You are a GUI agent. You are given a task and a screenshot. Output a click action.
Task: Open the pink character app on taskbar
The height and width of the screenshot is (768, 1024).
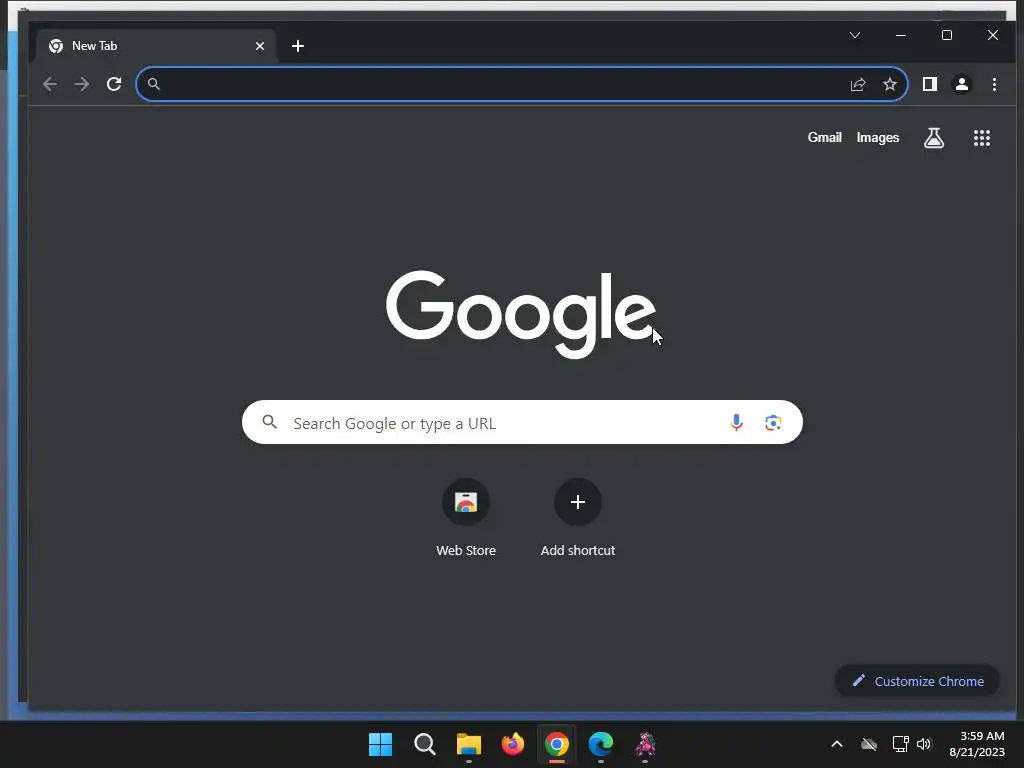[x=645, y=744]
